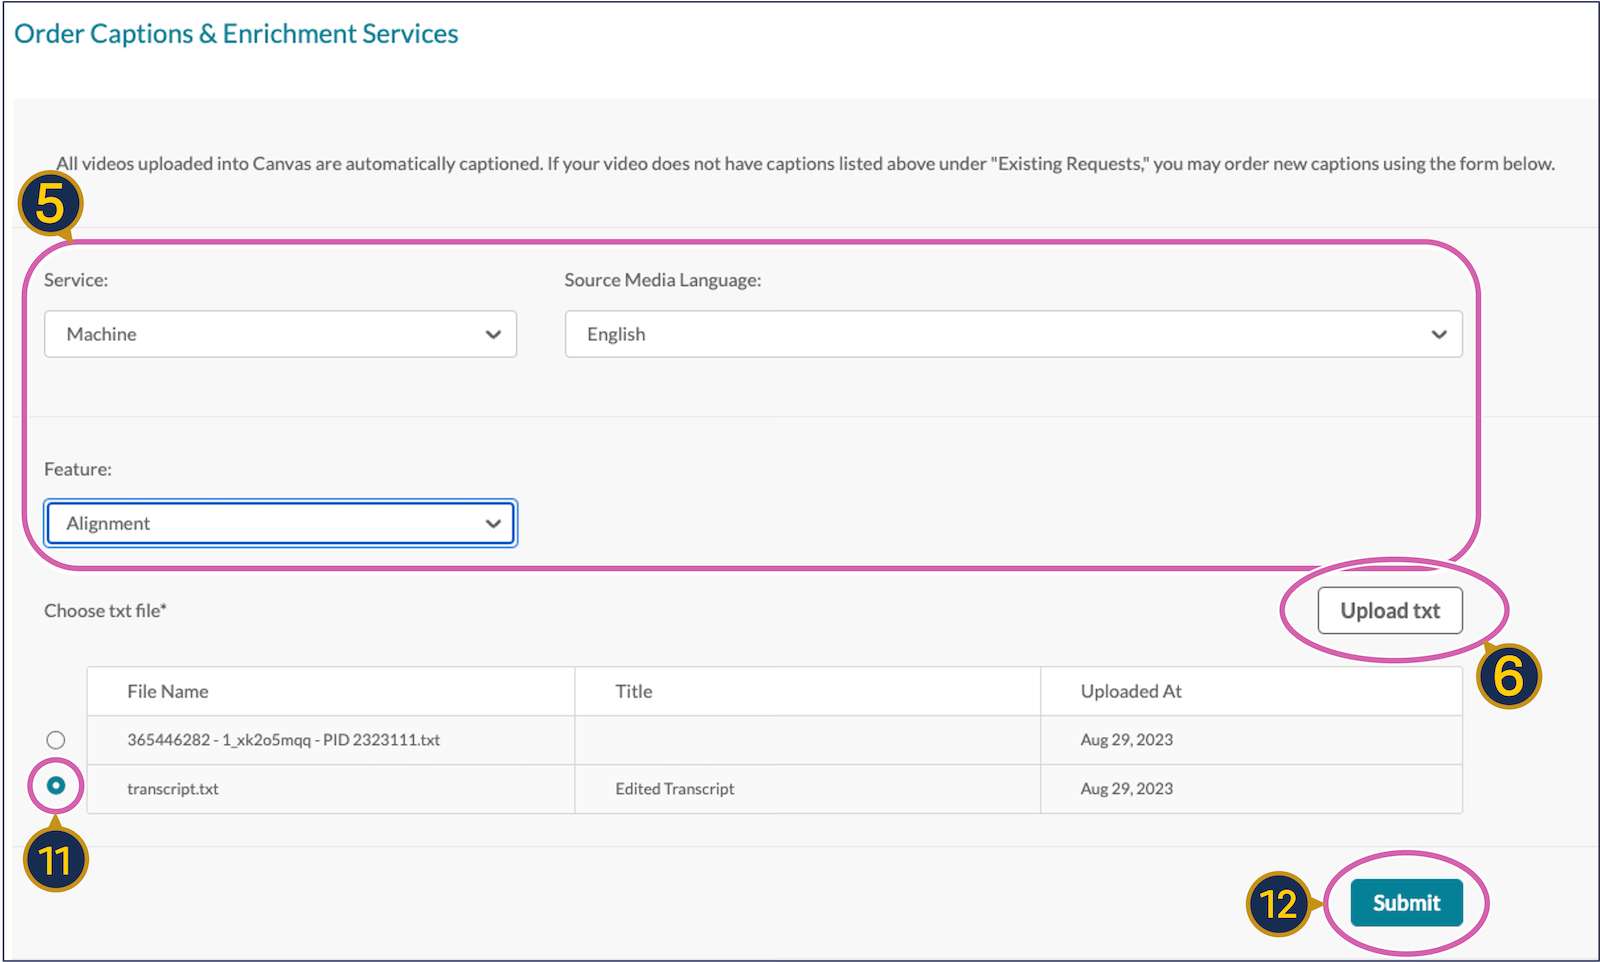Select the radio button for transcript.txt
Image resolution: width=1600 pixels, height=962 pixels.
pos(56,786)
